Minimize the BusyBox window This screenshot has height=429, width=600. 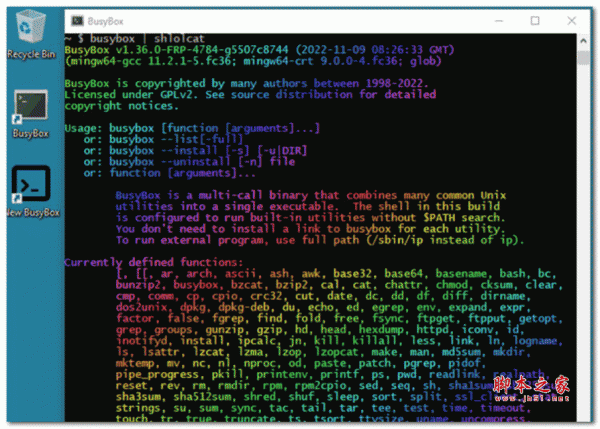click(499, 21)
